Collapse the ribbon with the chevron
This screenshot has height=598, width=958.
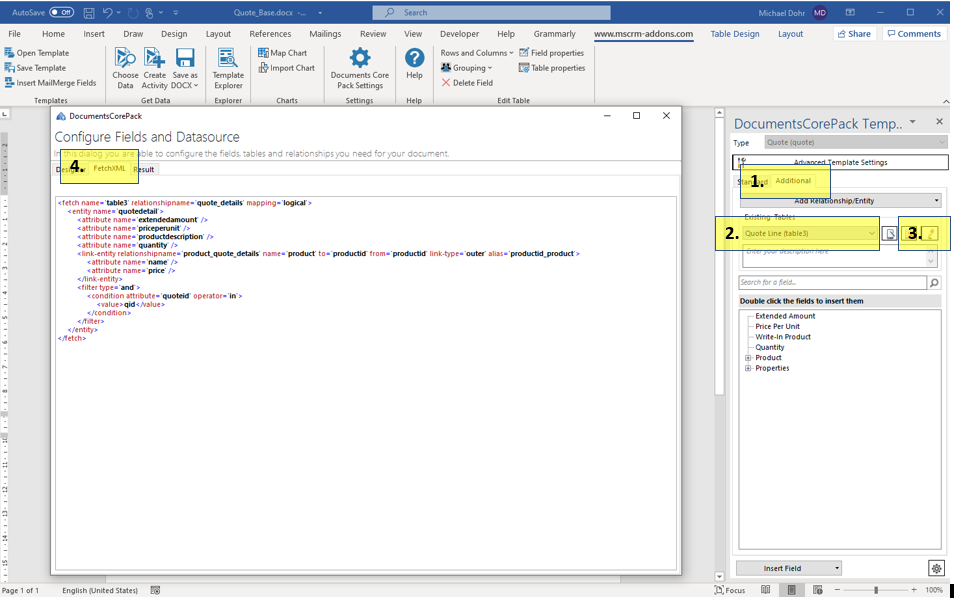click(x=946, y=101)
